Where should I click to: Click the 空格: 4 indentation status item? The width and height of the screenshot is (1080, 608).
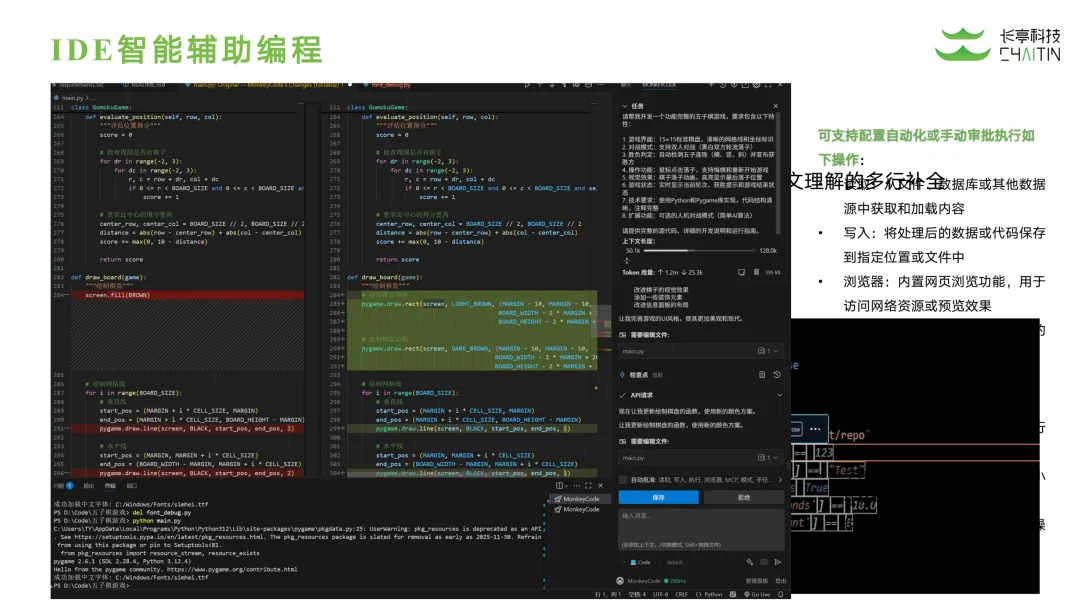(637, 594)
